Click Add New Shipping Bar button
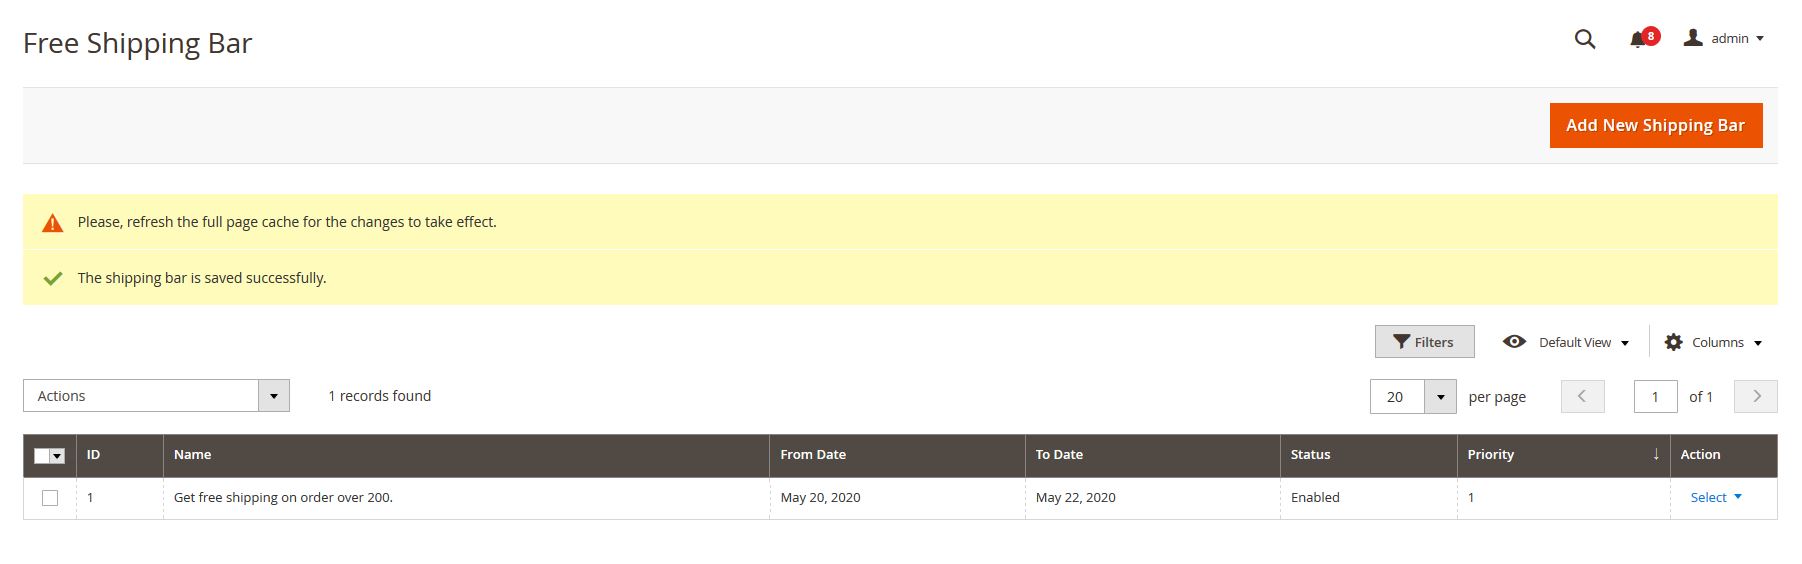1802x564 pixels. point(1655,125)
